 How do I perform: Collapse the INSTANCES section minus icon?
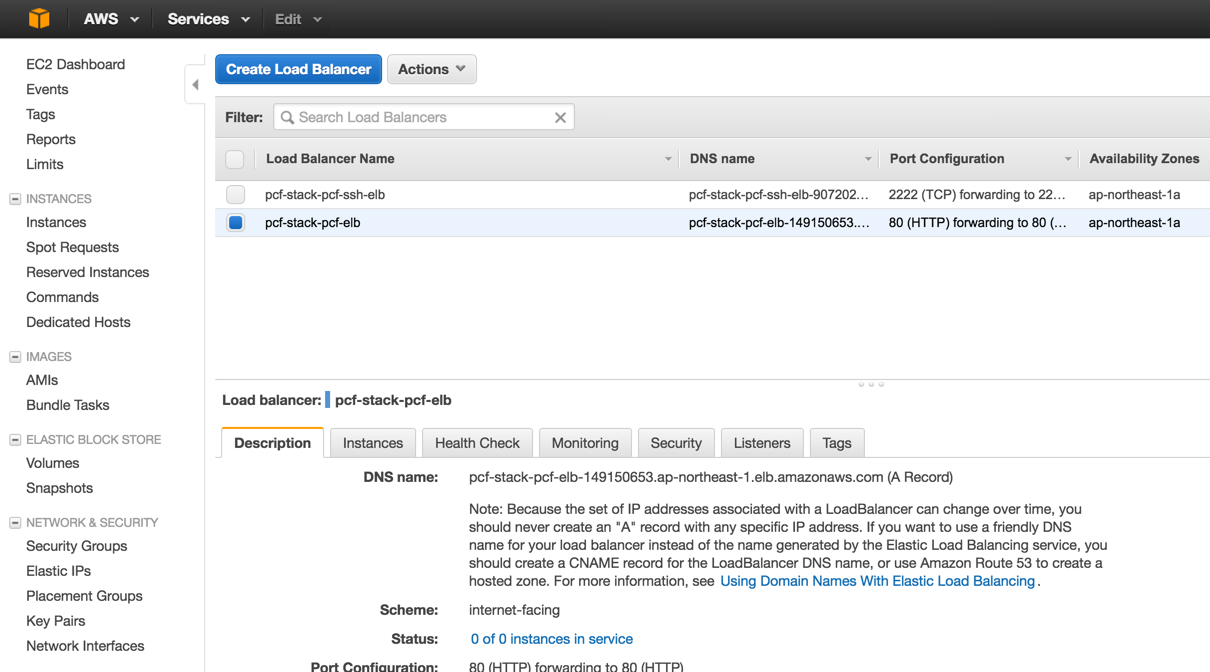[15, 199]
